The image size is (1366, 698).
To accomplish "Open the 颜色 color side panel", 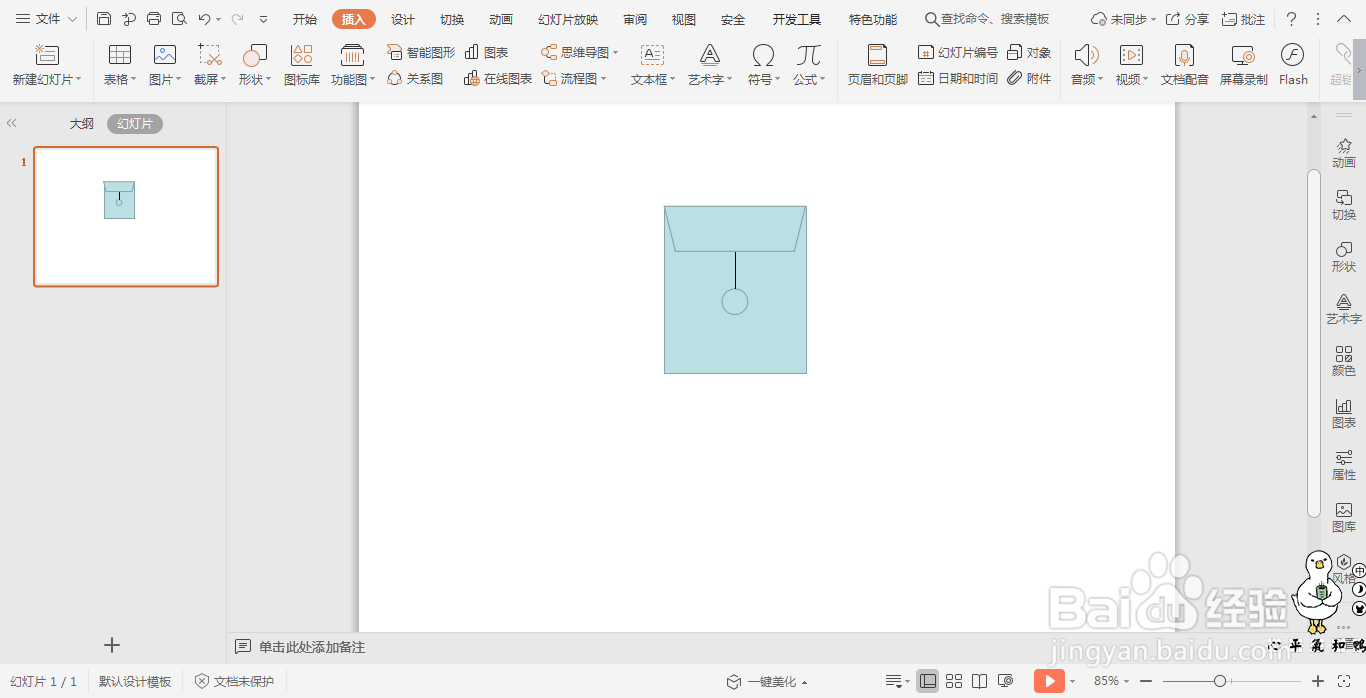I will point(1344,361).
